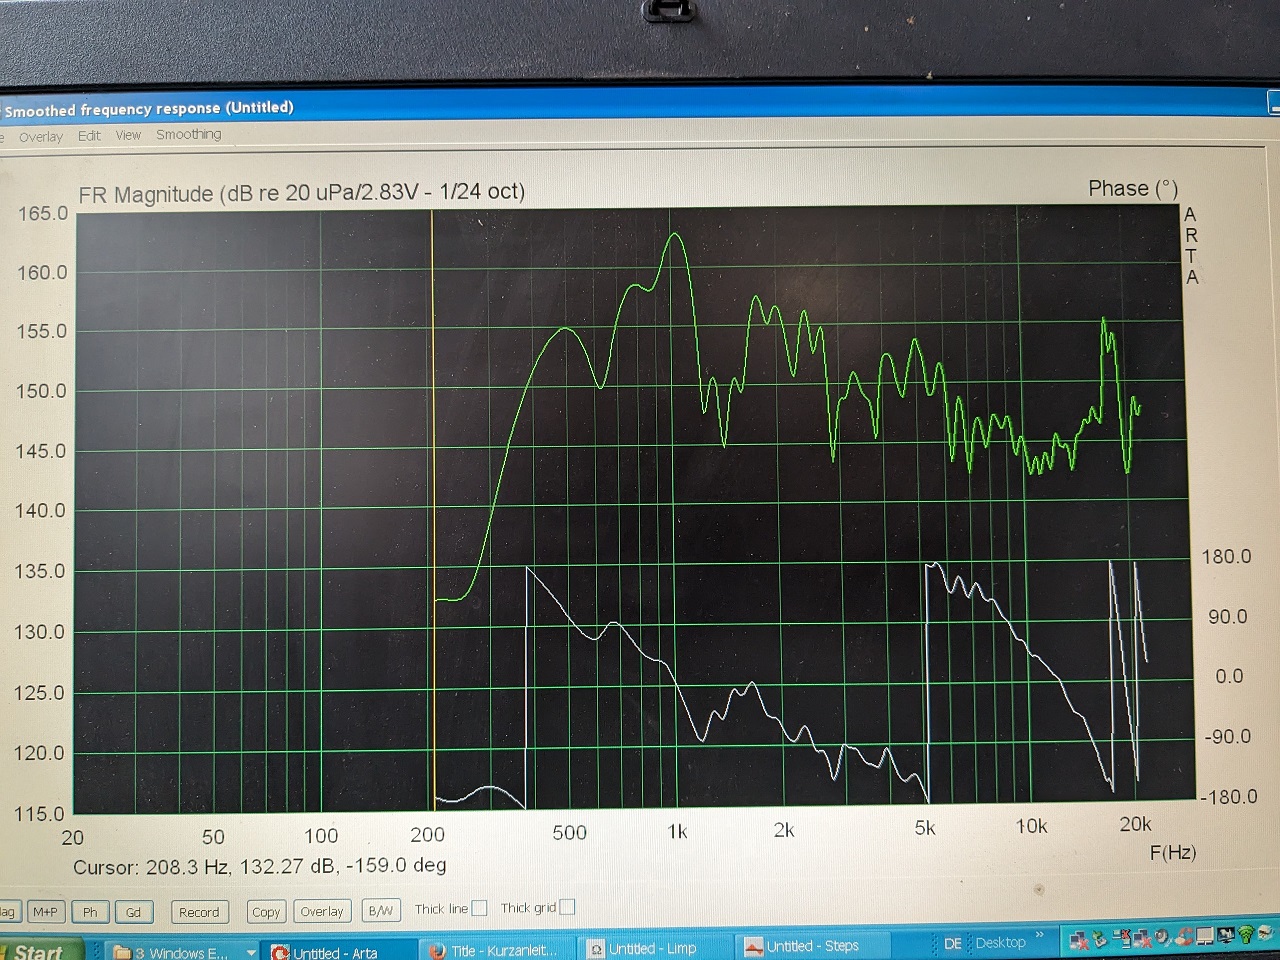Screen dimensions: 1280x960
Task: Open the Smoothing menu
Action: coord(188,134)
